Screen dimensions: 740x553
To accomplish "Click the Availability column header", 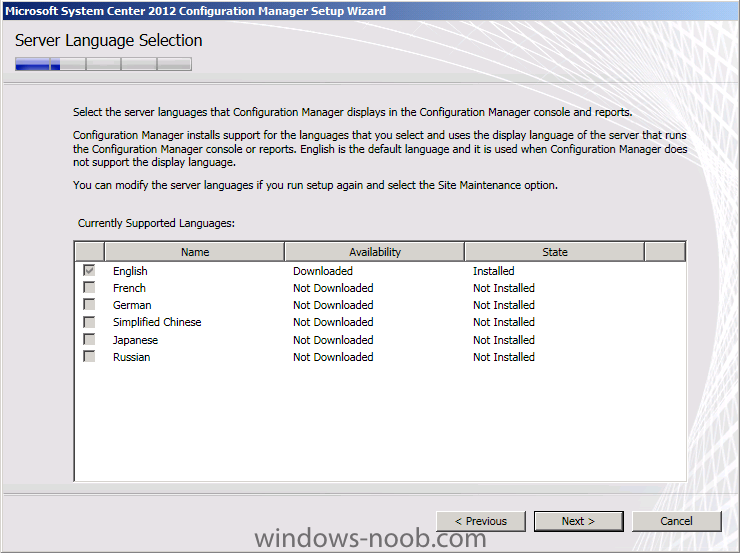I will click(375, 251).
